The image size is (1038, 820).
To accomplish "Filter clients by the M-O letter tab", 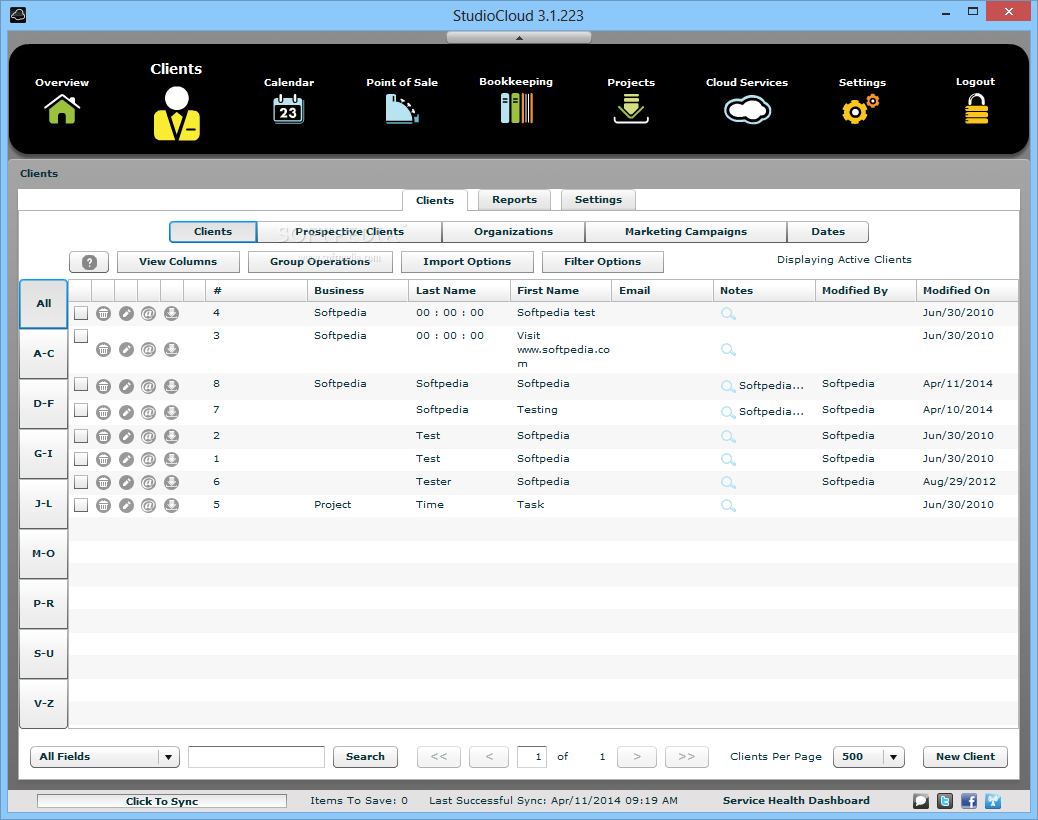I will pyautogui.click(x=44, y=554).
